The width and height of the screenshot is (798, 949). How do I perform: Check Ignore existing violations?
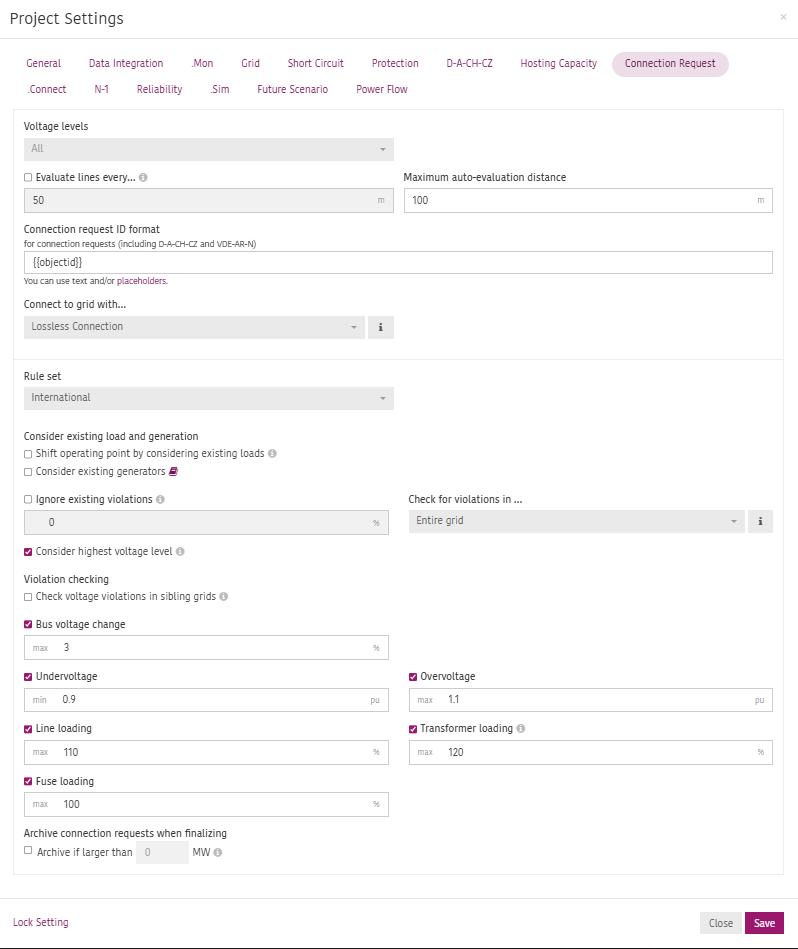(28, 499)
